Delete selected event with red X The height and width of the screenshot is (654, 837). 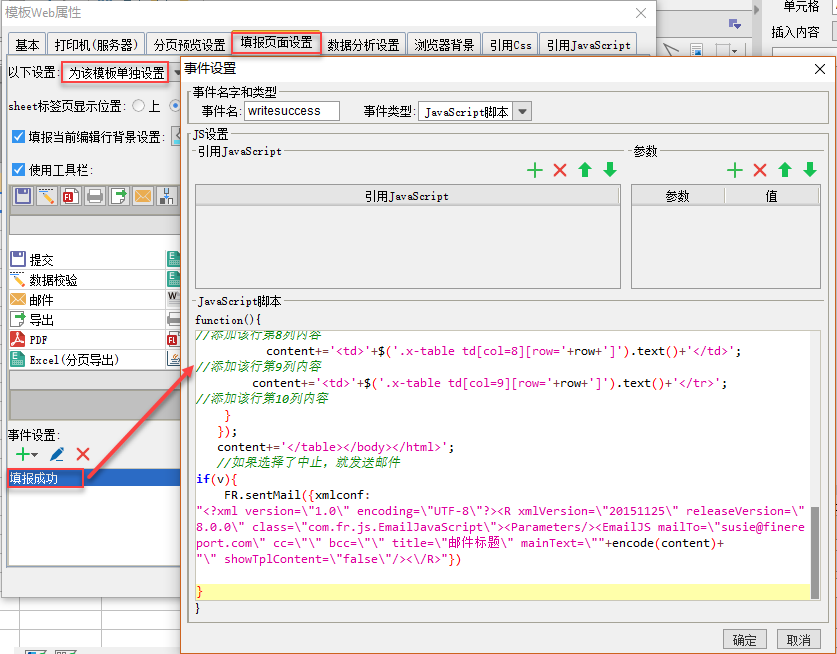click(x=83, y=454)
